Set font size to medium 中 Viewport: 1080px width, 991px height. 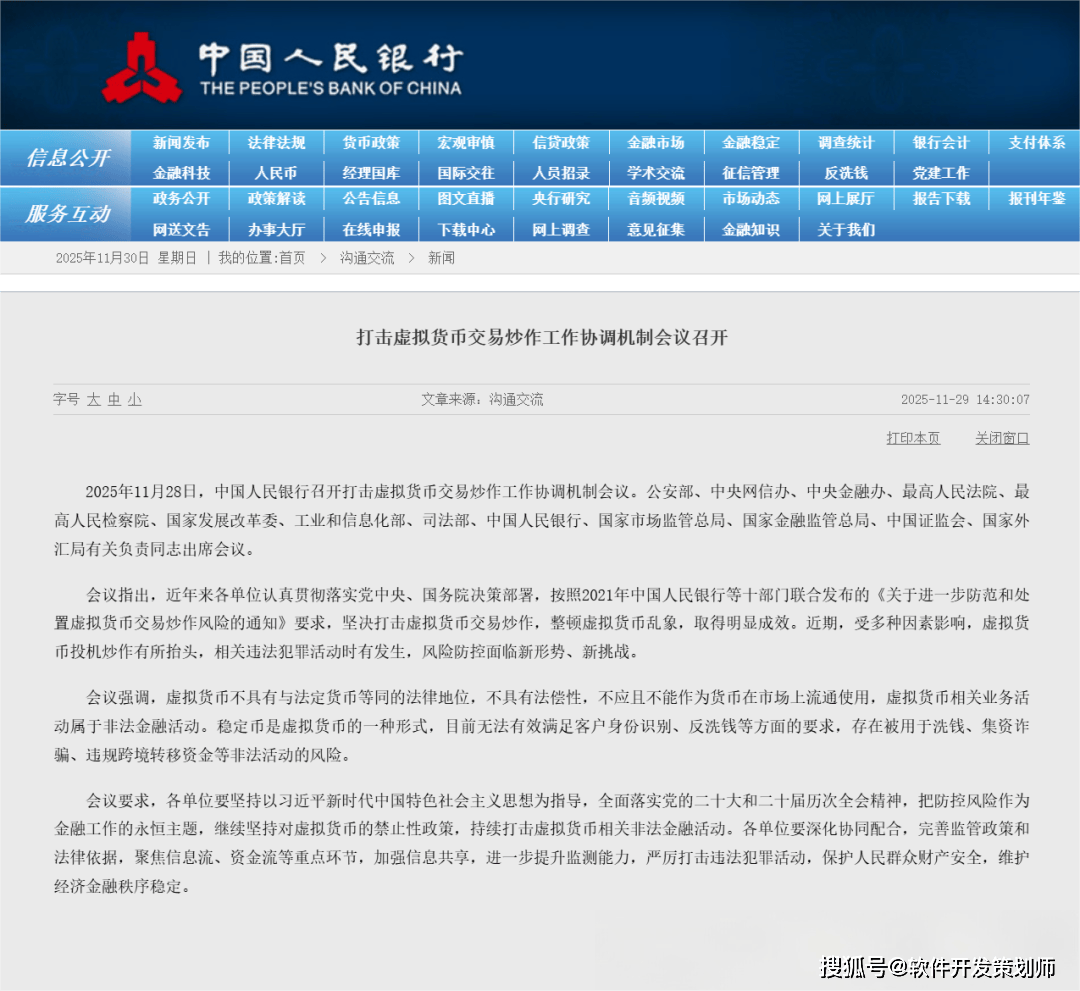coord(114,399)
